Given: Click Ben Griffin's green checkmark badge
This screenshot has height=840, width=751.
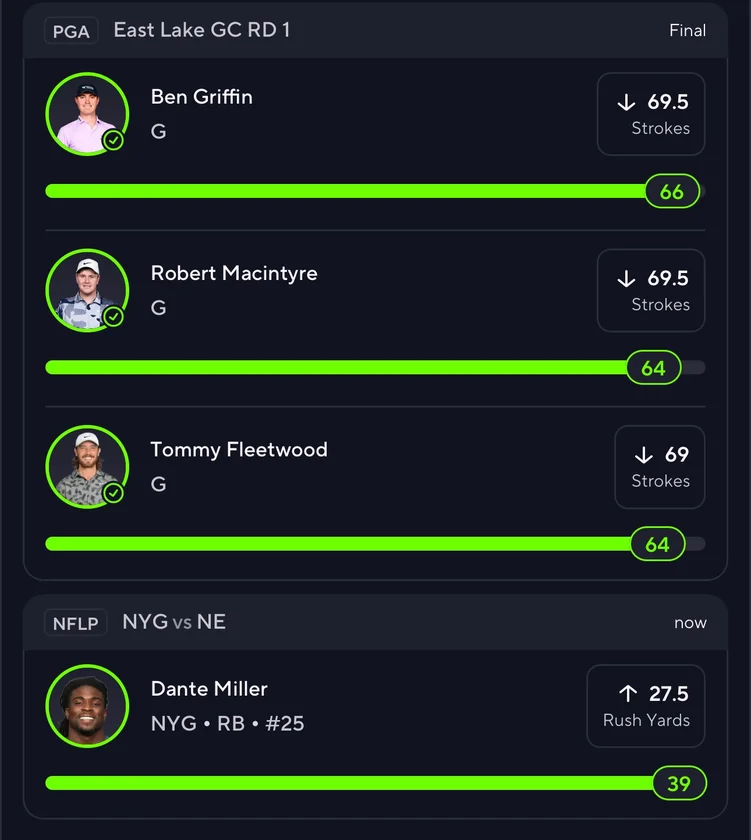Looking at the screenshot, I should [114, 141].
